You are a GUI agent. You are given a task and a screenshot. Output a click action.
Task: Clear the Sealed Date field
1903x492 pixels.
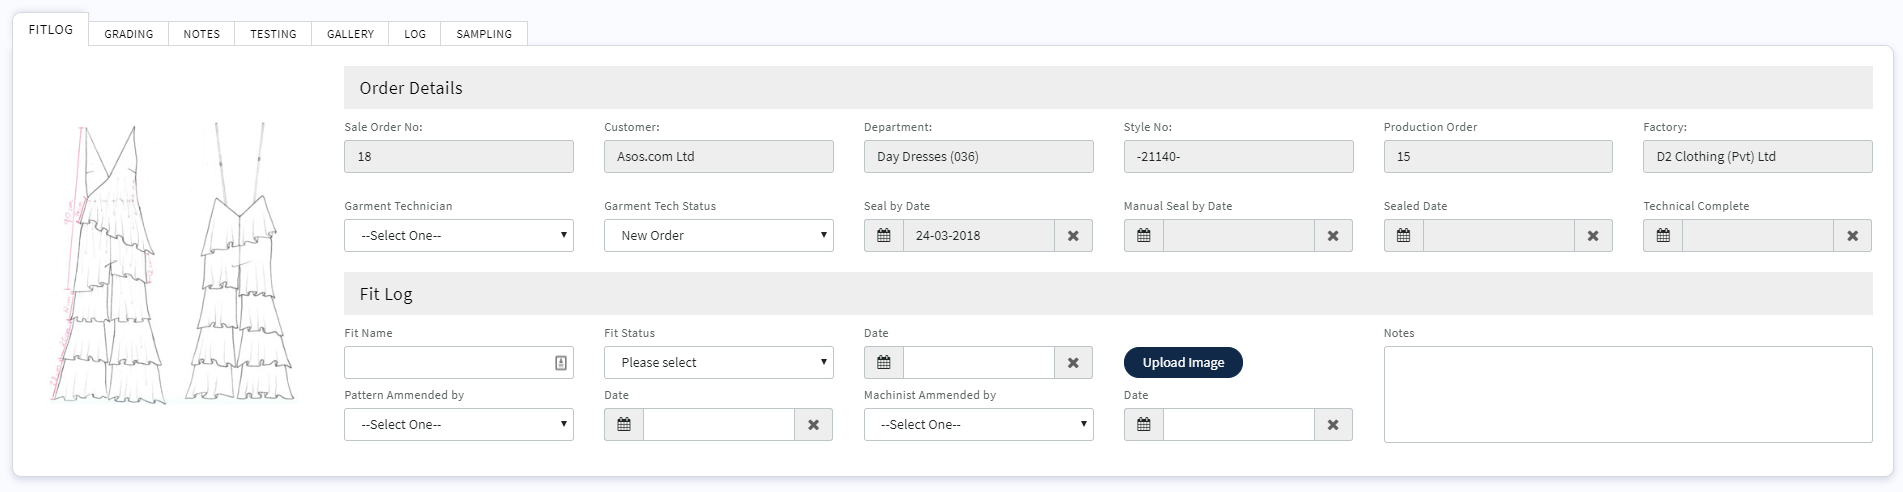click(x=1593, y=236)
